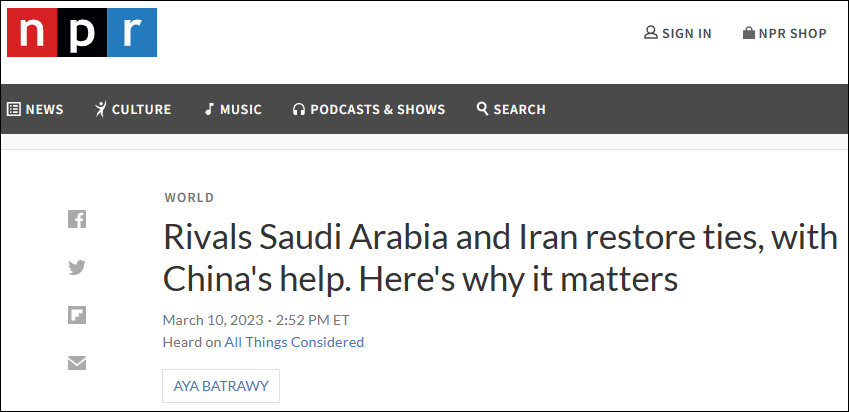Share article on Flipboard
Screen dimensions: 849x412
click(77, 315)
